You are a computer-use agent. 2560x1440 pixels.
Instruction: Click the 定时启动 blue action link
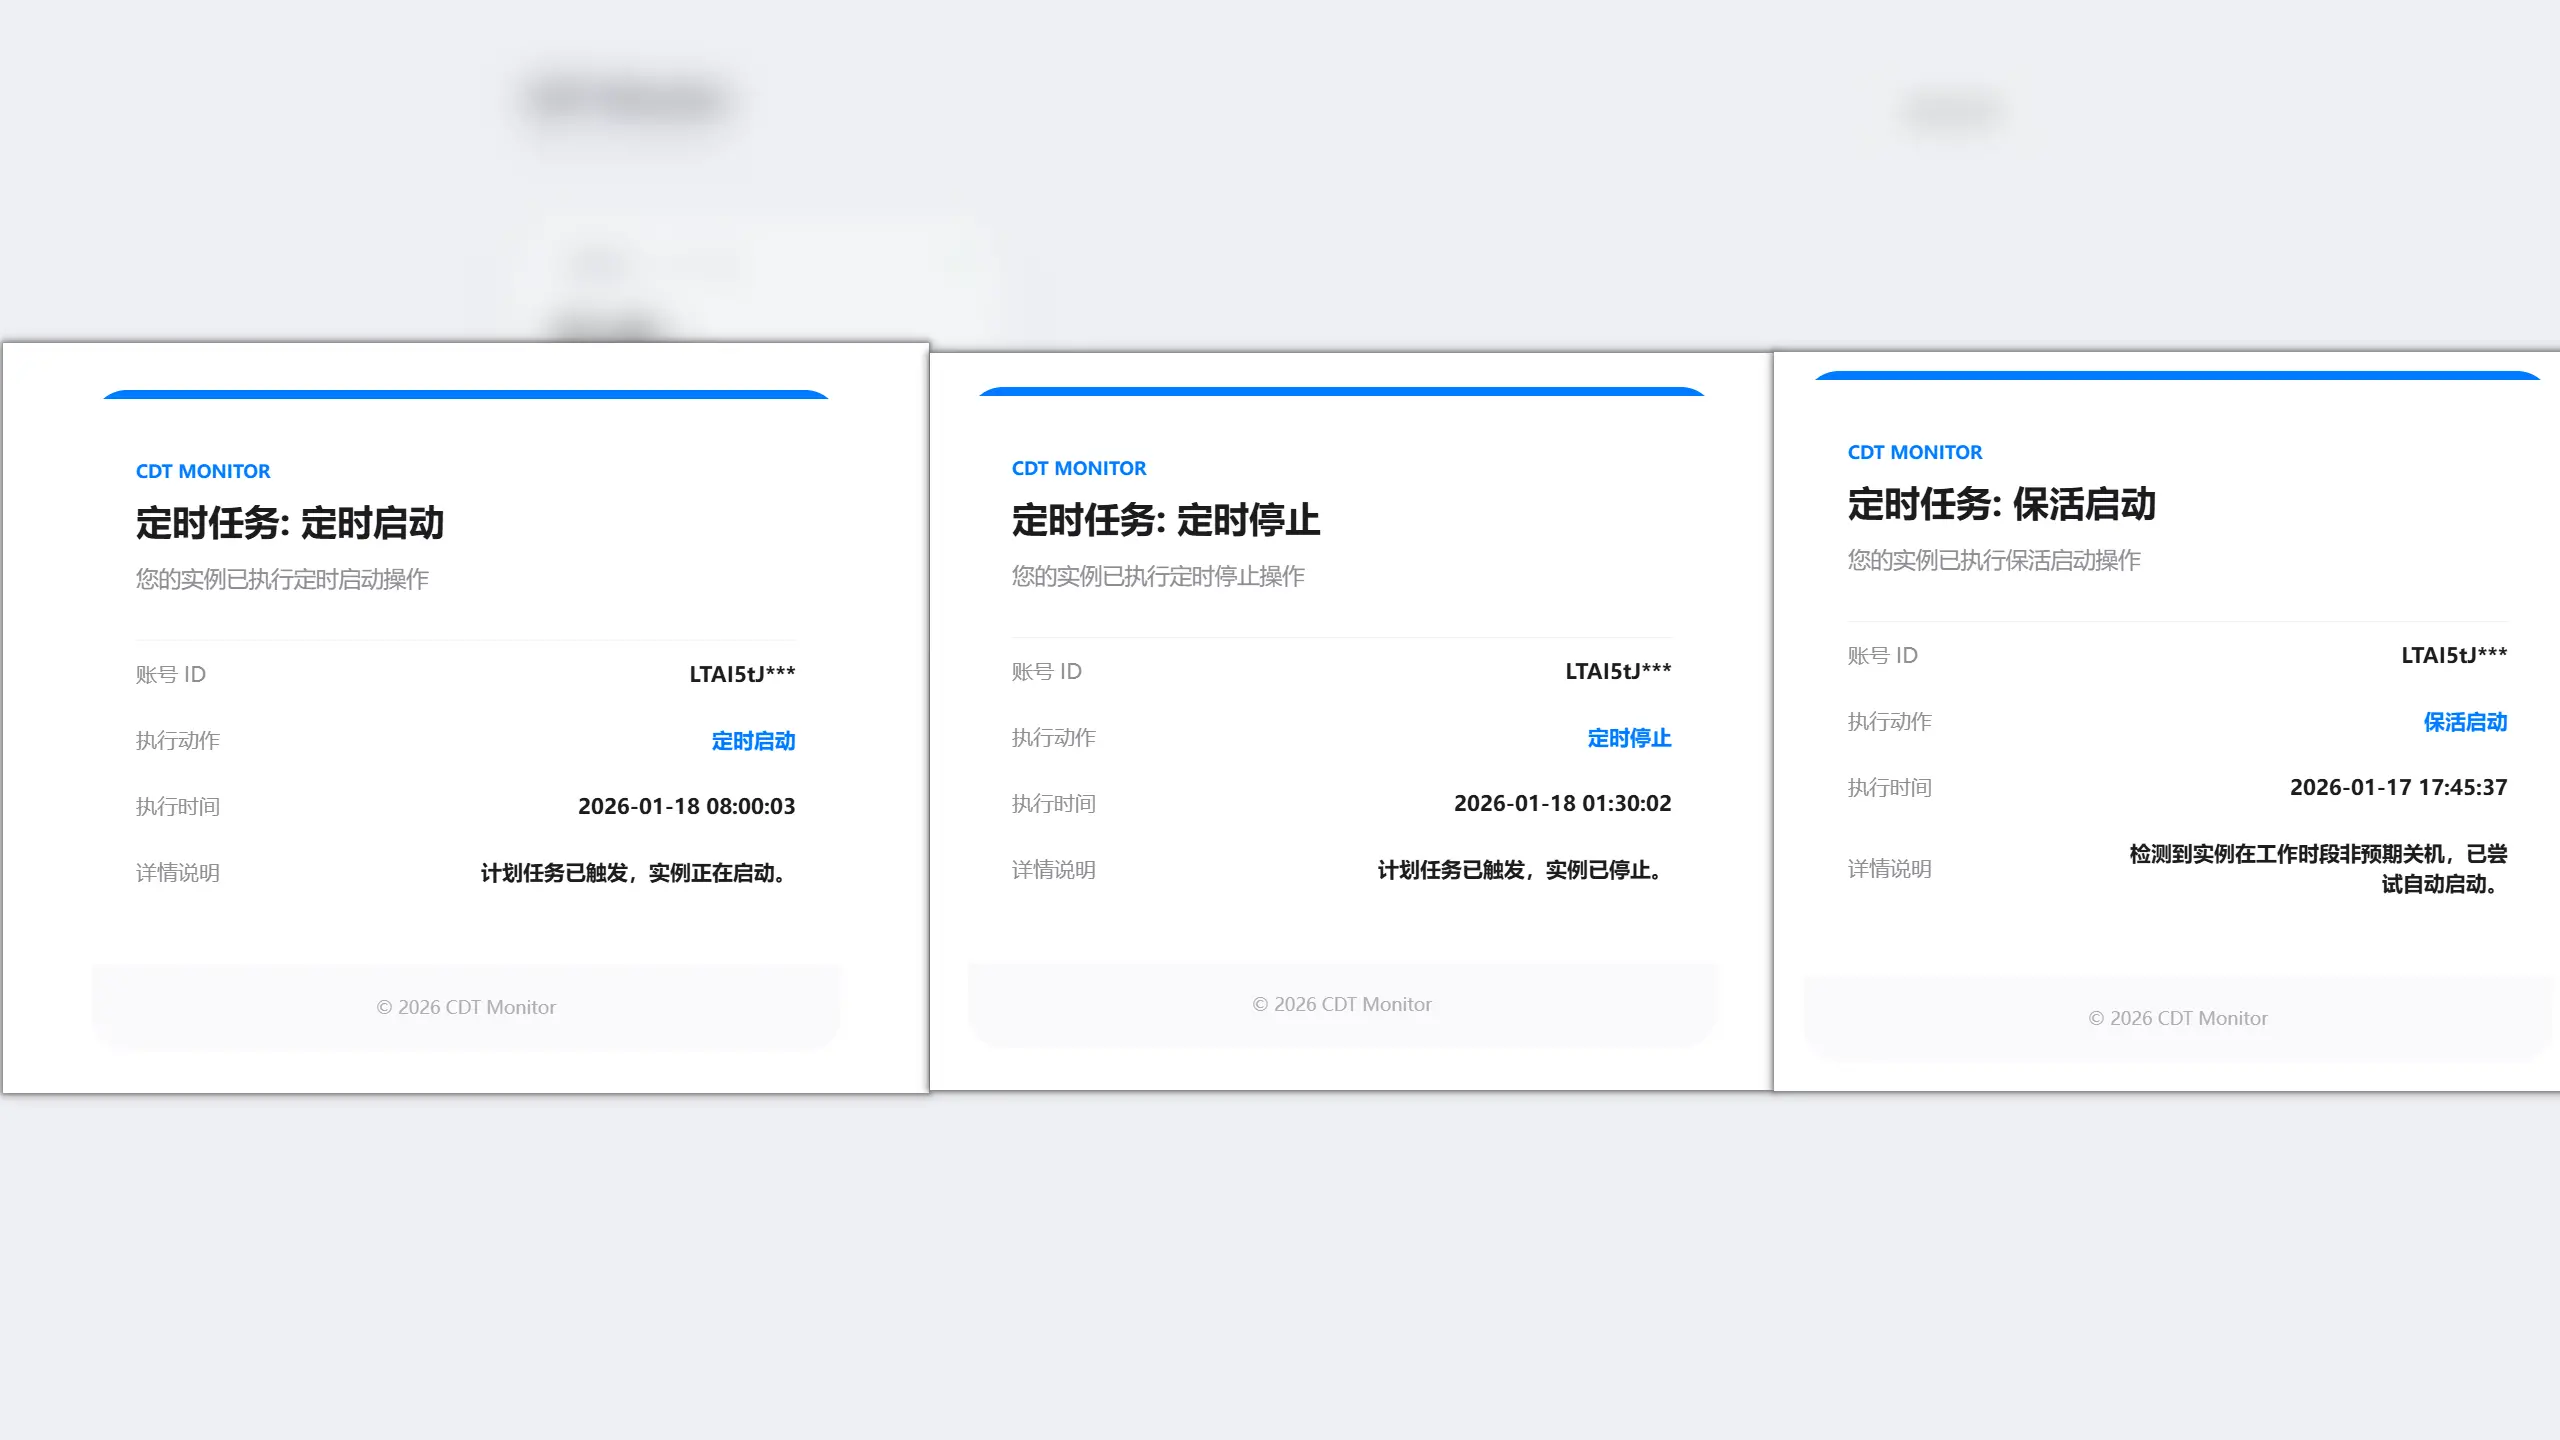click(750, 740)
